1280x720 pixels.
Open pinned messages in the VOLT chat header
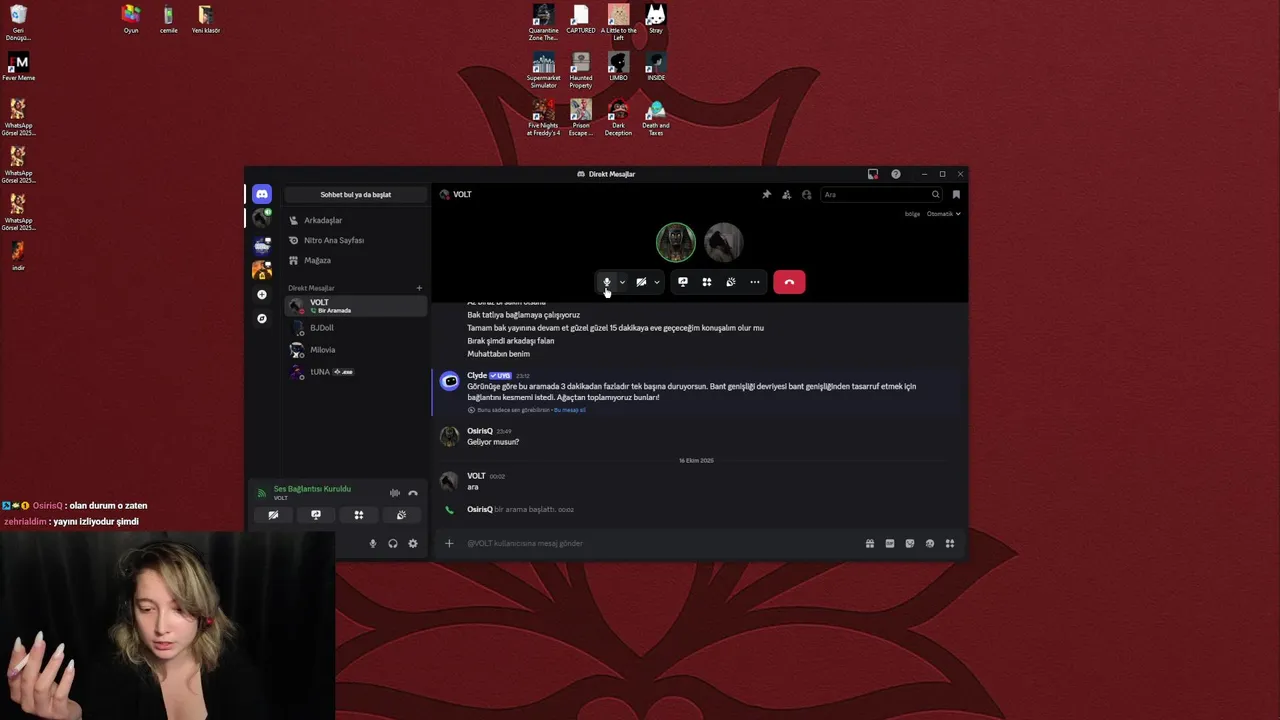767,195
